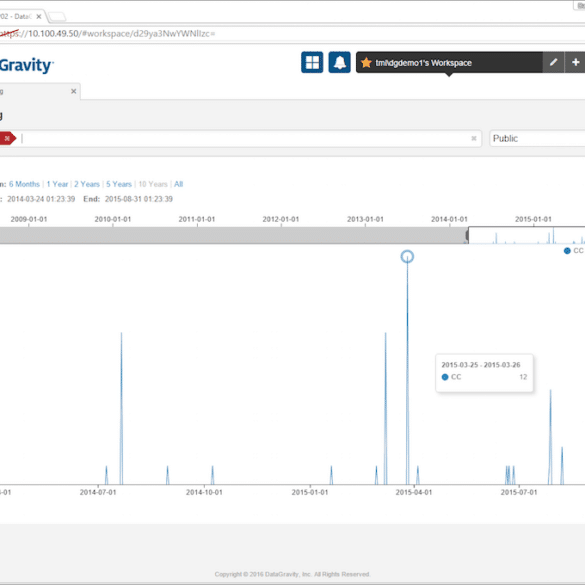Click the browser address bar URL
This screenshot has width=585, height=585.
coord(108,34)
